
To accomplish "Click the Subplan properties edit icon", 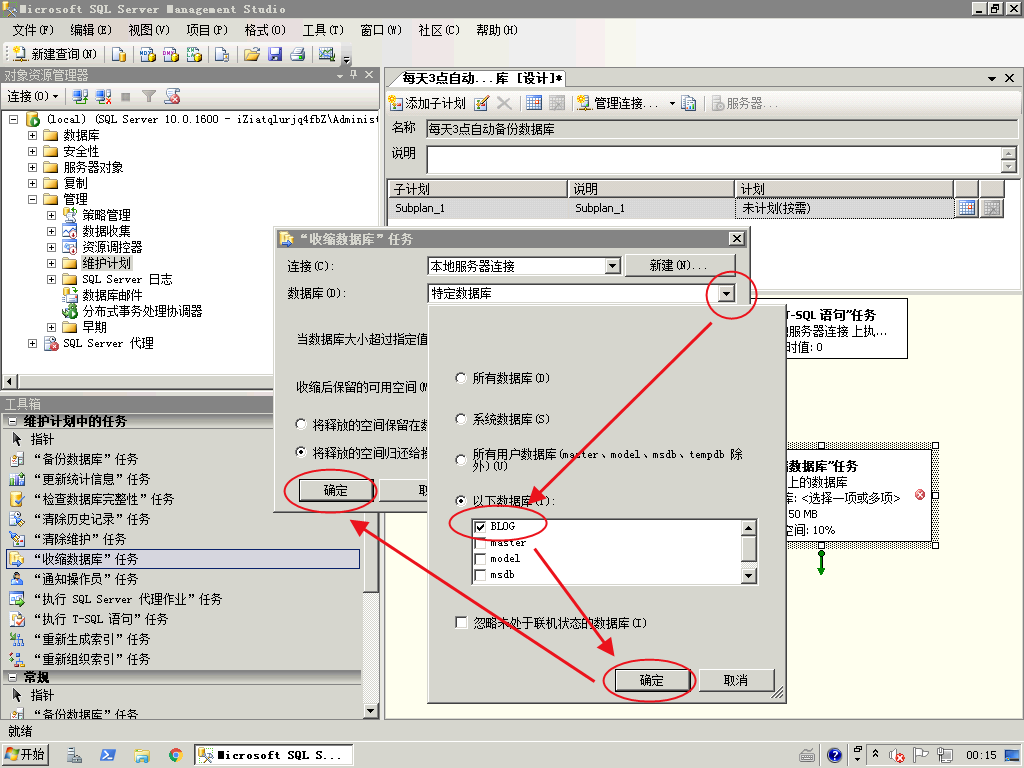I will pyautogui.click(x=481, y=103).
